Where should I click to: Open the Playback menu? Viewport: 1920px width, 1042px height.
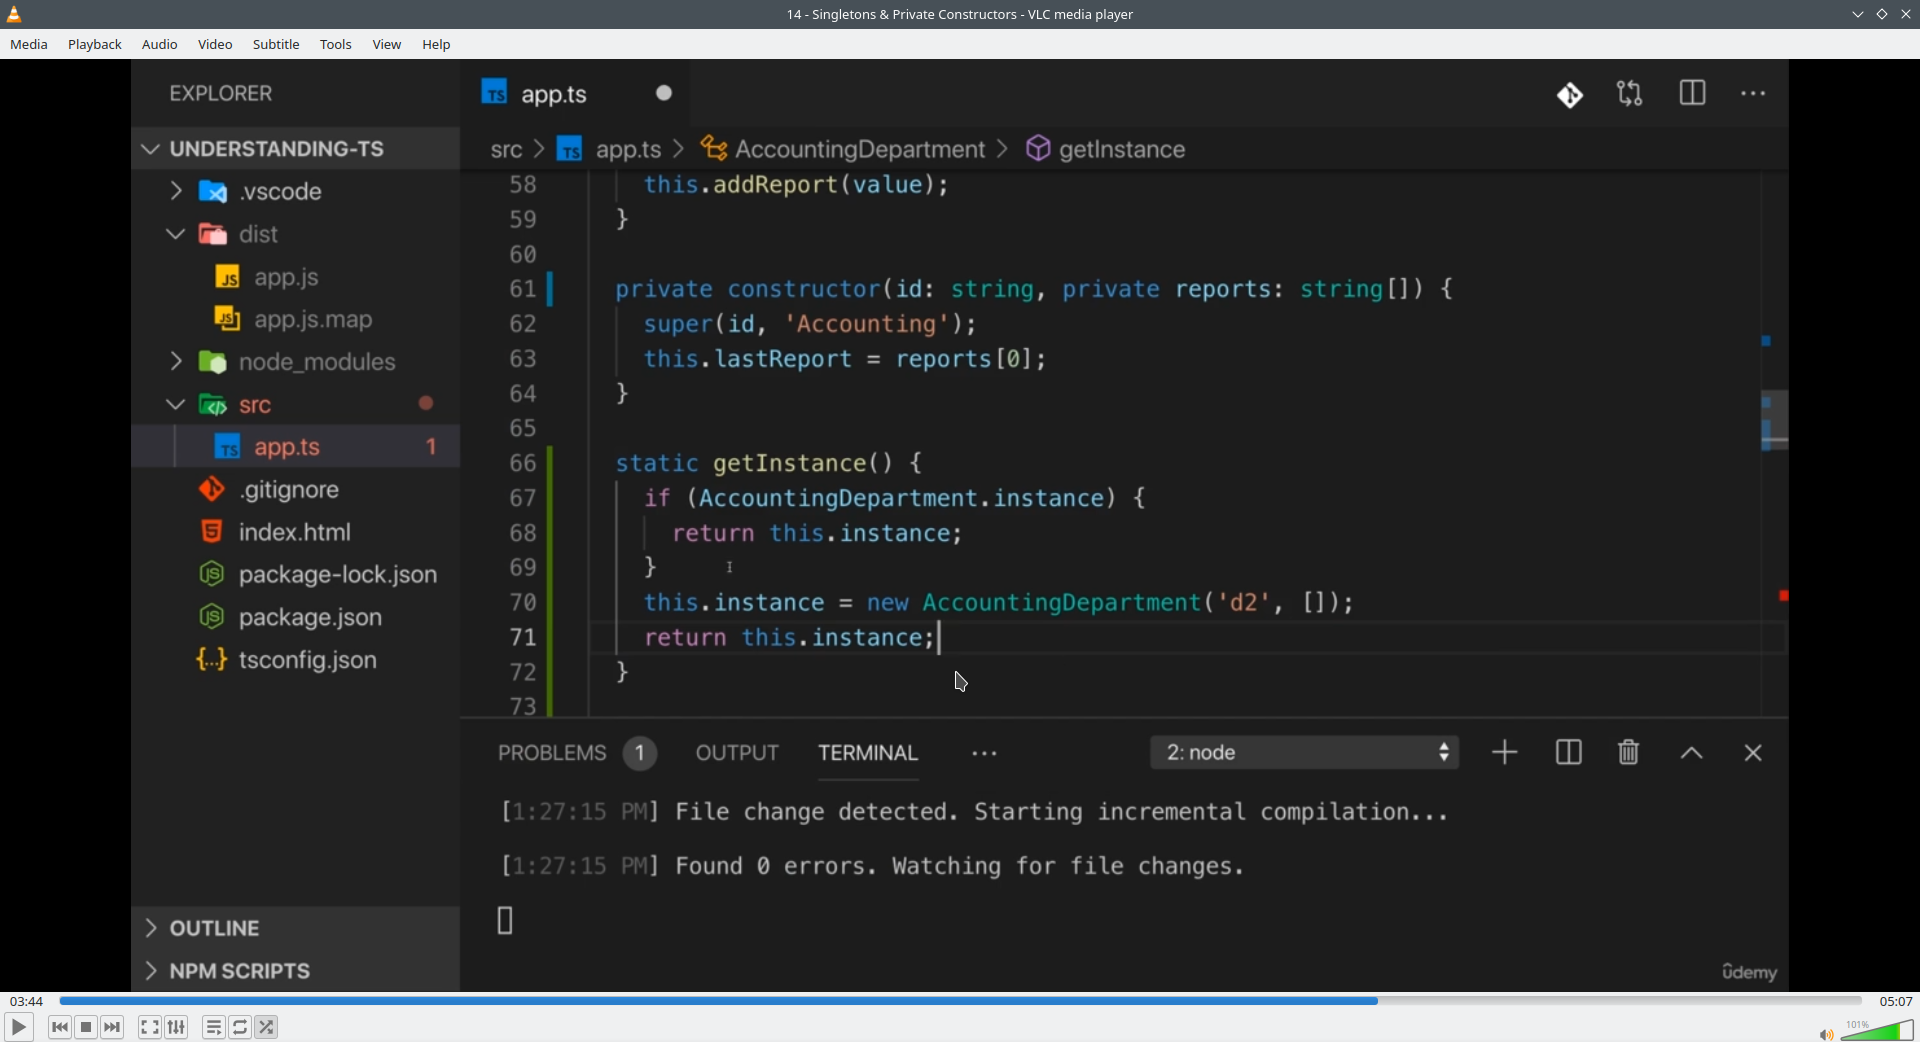(x=95, y=45)
